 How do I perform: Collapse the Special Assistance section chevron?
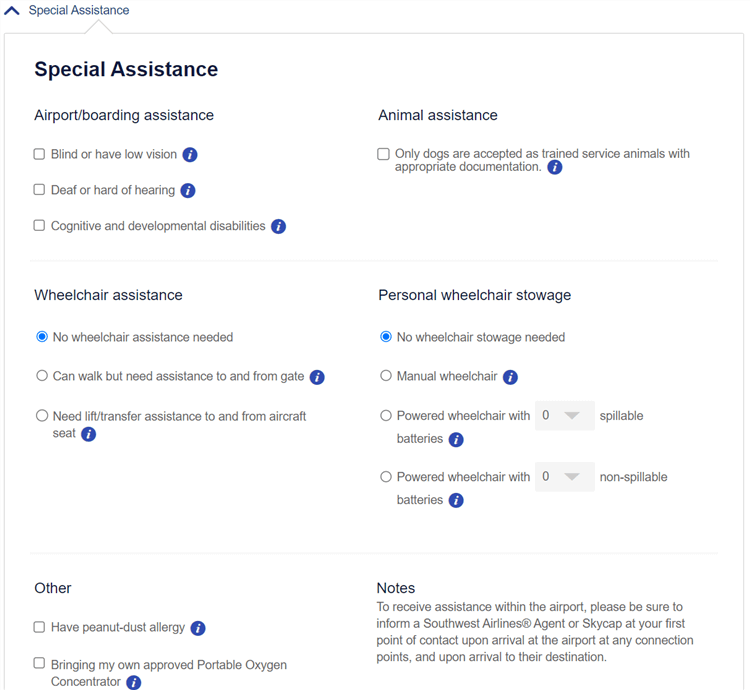[12, 11]
